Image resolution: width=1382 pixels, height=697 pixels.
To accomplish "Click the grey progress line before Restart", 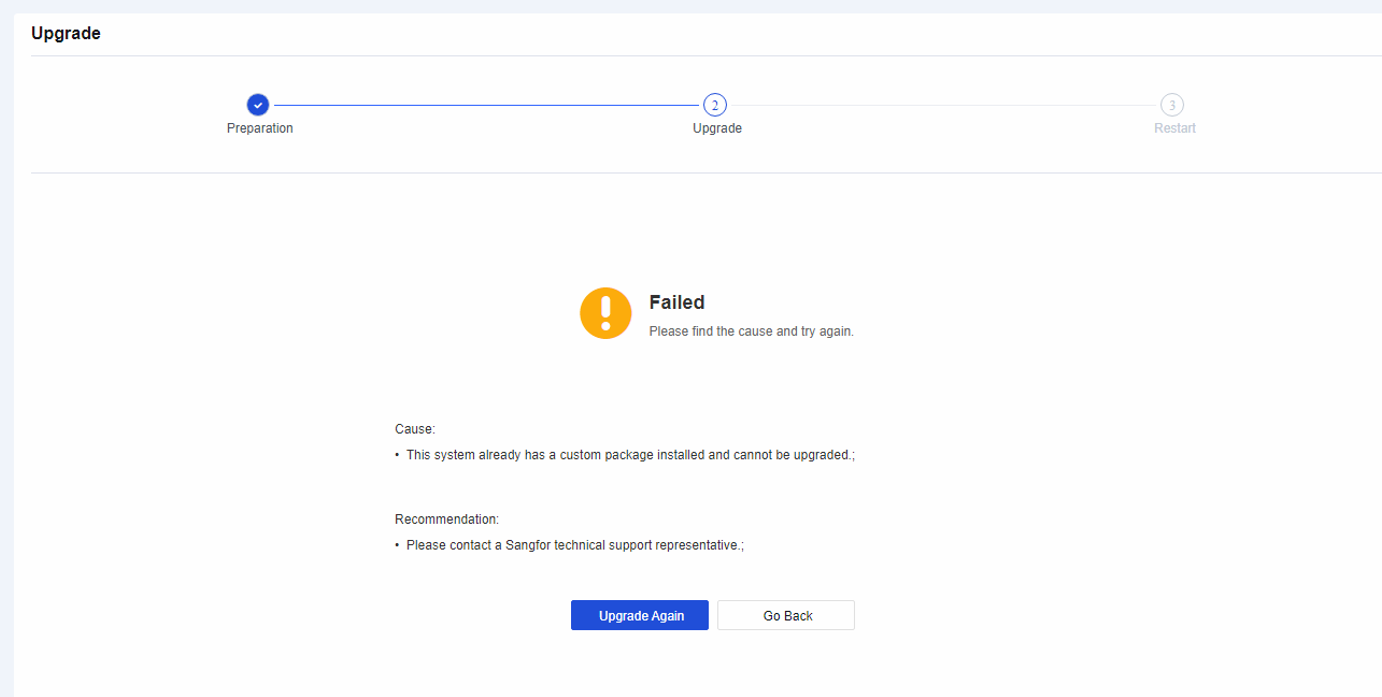I will (x=943, y=105).
